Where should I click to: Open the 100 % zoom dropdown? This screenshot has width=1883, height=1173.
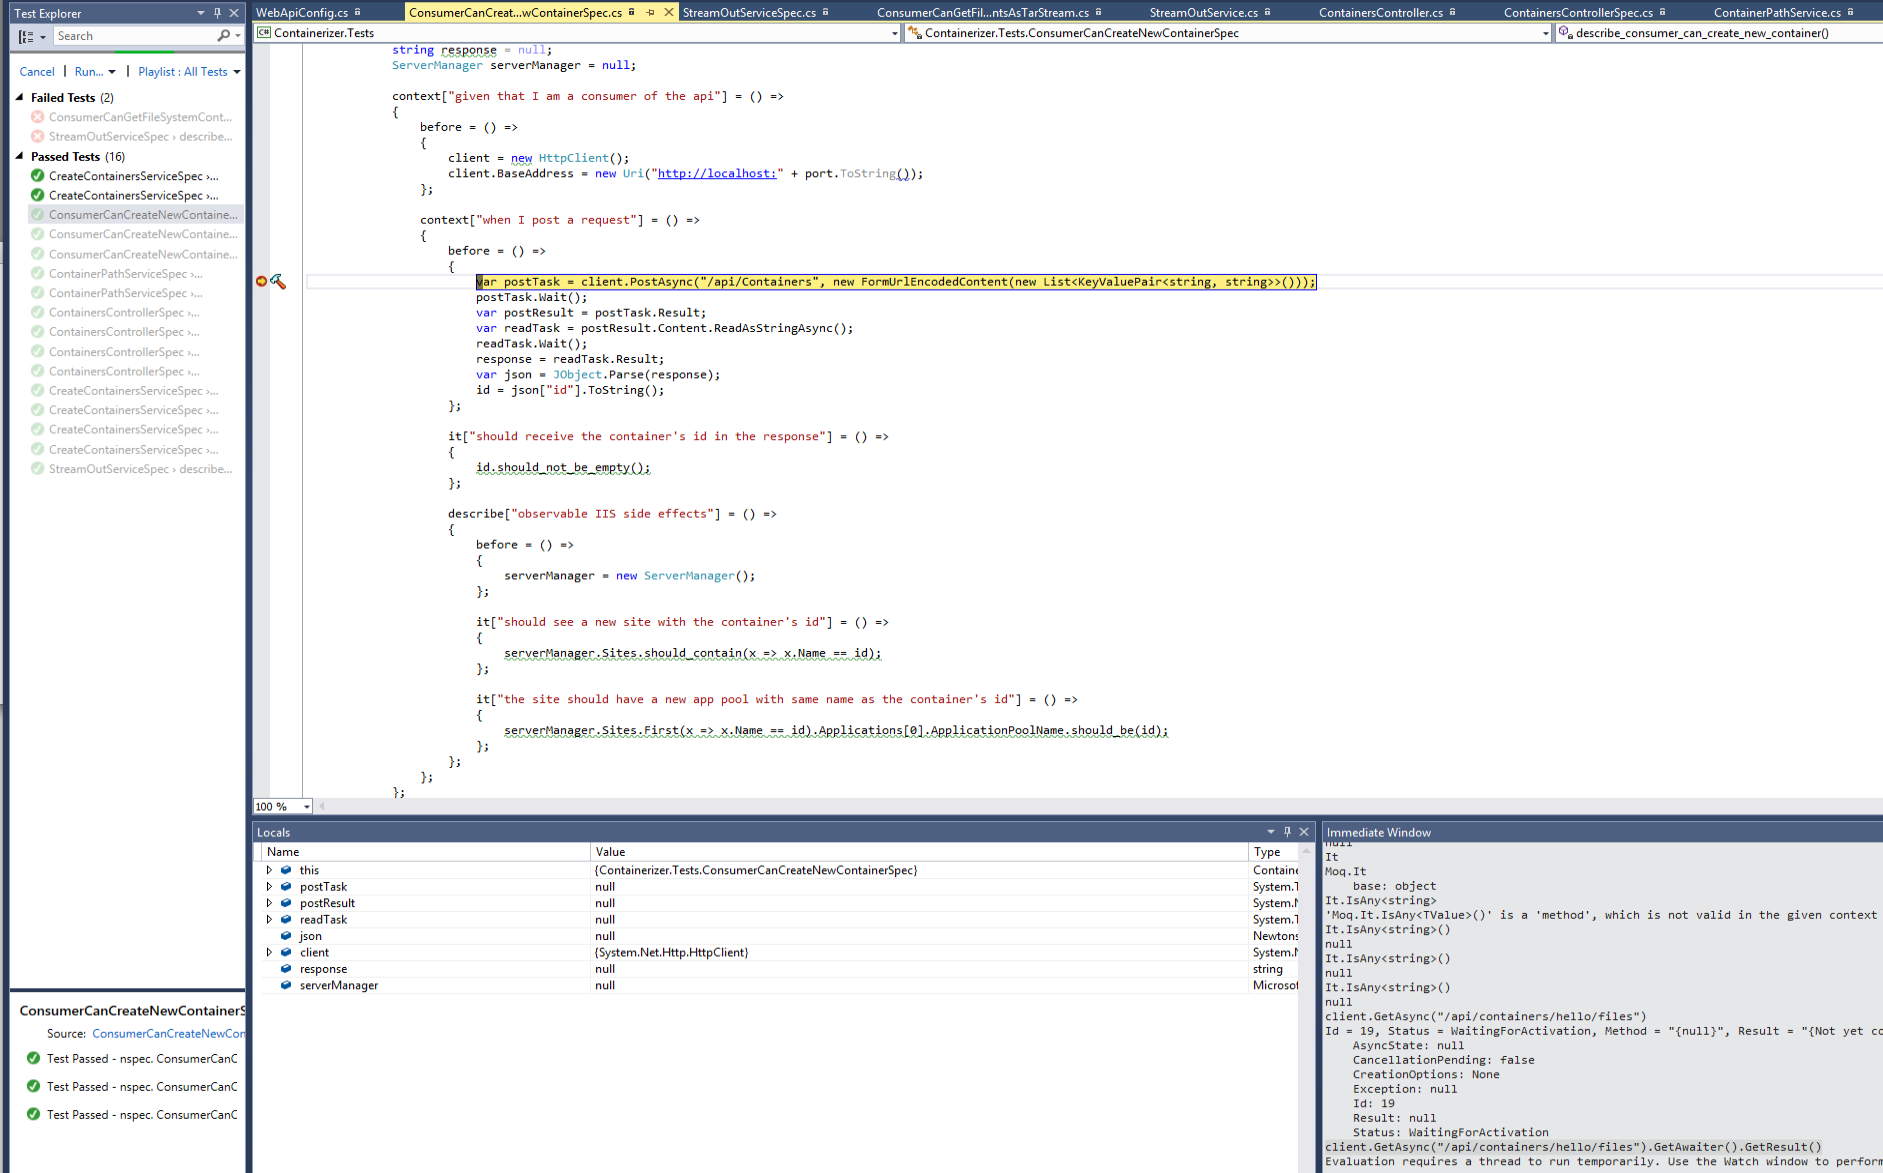click(x=306, y=807)
